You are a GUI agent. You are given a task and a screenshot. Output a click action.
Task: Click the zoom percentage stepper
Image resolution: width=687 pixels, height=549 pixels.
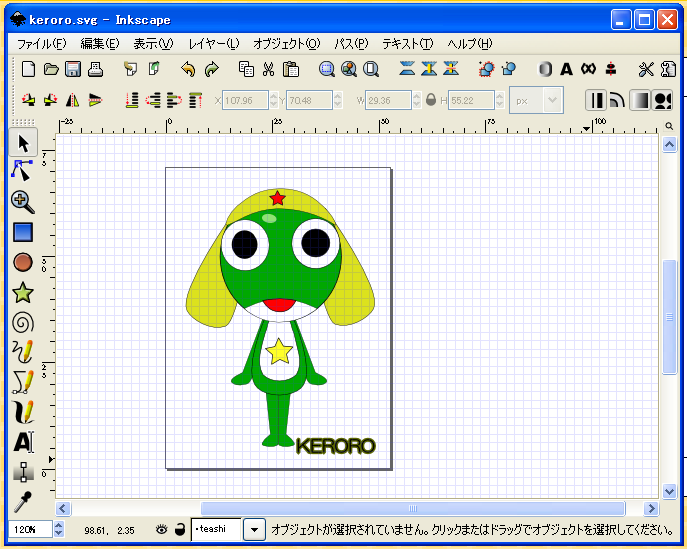(59, 529)
